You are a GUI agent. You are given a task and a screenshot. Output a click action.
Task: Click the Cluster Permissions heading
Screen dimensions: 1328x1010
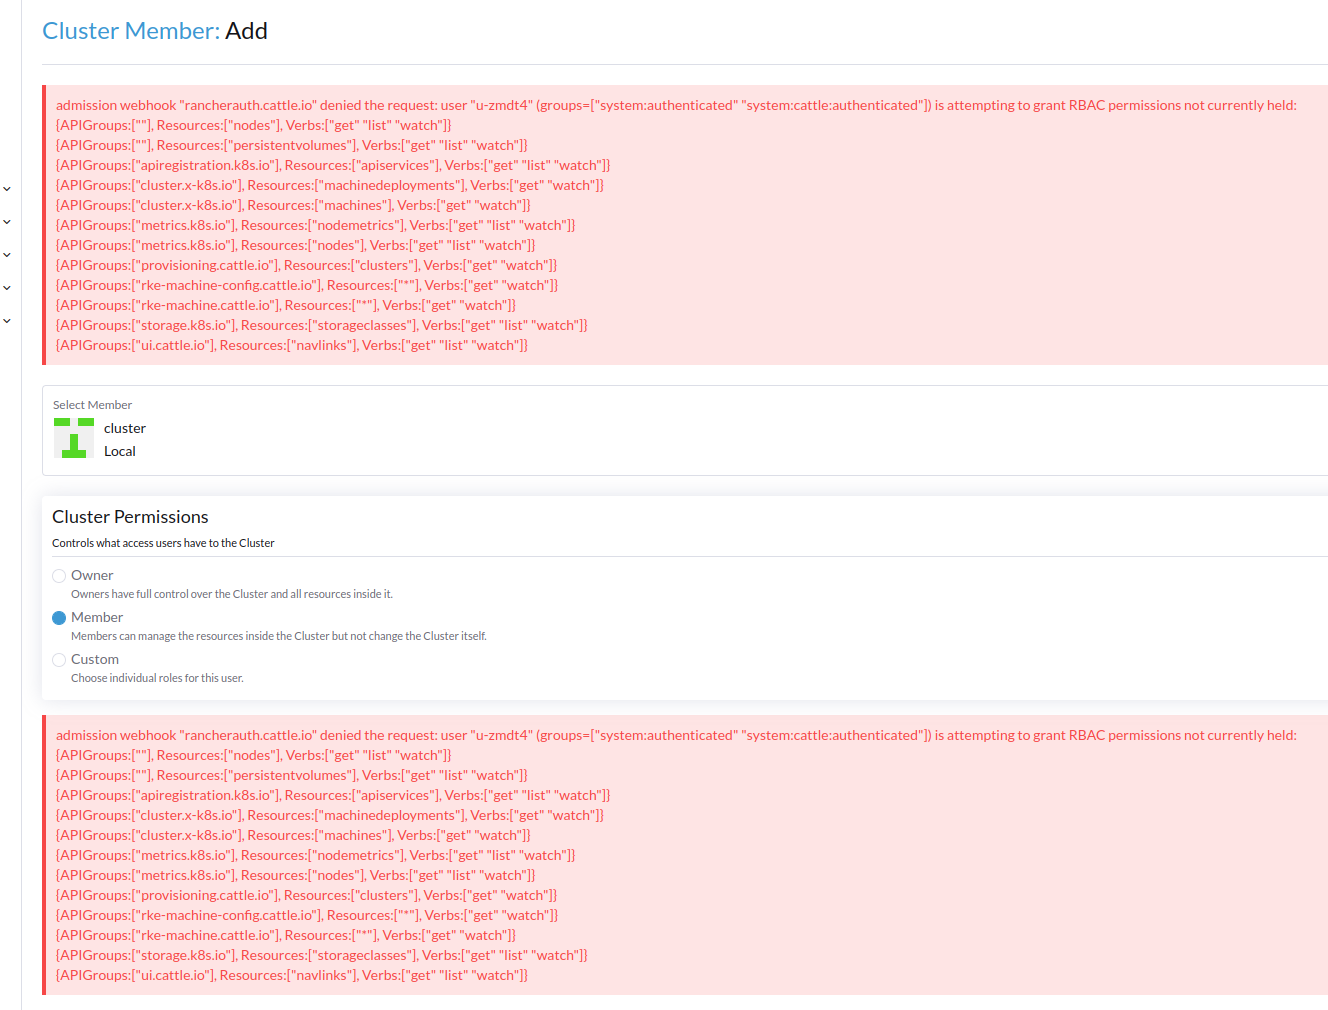click(x=129, y=517)
